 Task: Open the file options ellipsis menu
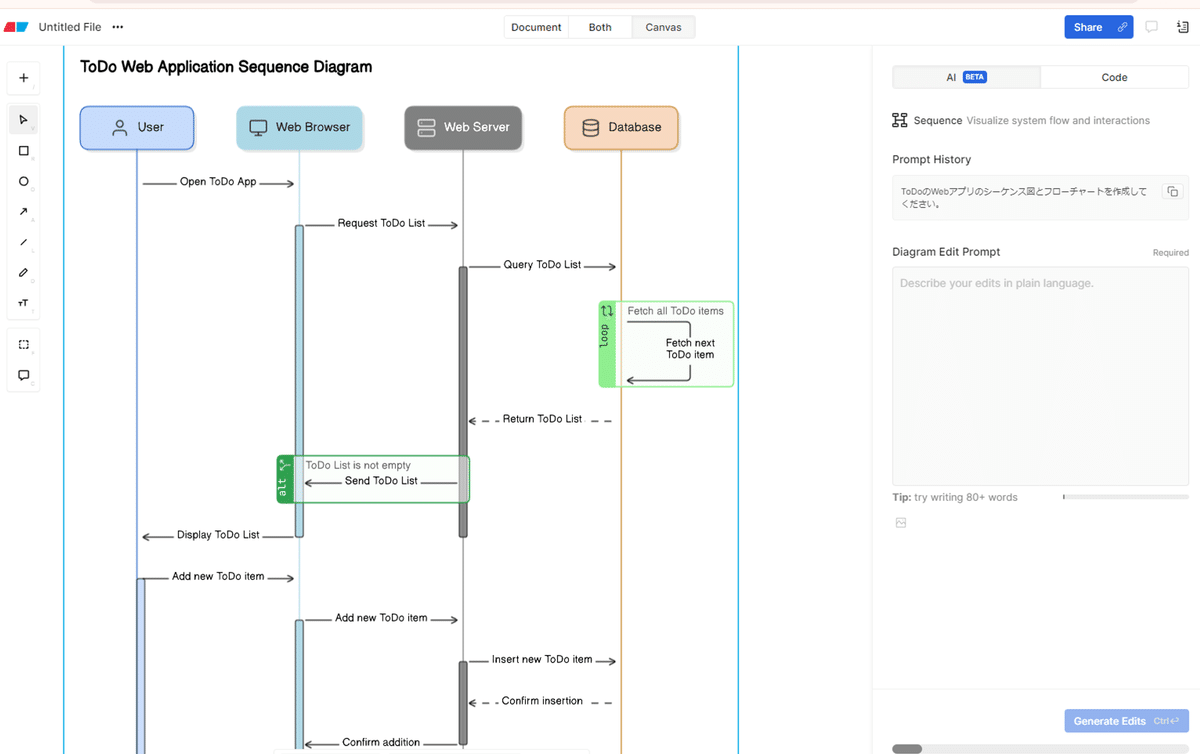click(x=118, y=27)
